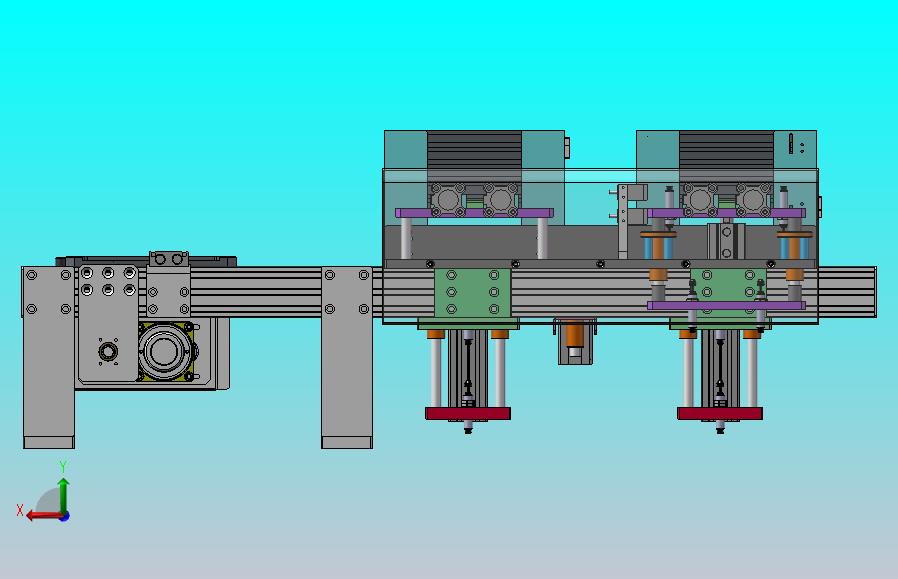The height and width of the screenshot is (579, 898).
Task: Select the left red base plate
Action: tap(468, 413)
